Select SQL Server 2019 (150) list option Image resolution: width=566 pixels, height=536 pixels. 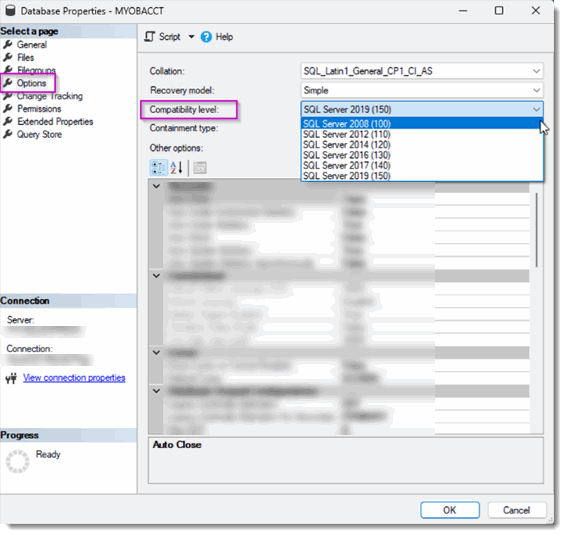[x=422, y=176]
